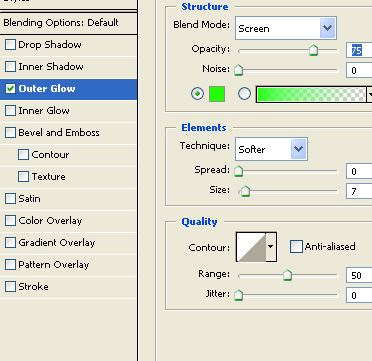Click the green-to-transparent gradient bar
Viewport: 372px width, 361px height.
tap(311, 95)
